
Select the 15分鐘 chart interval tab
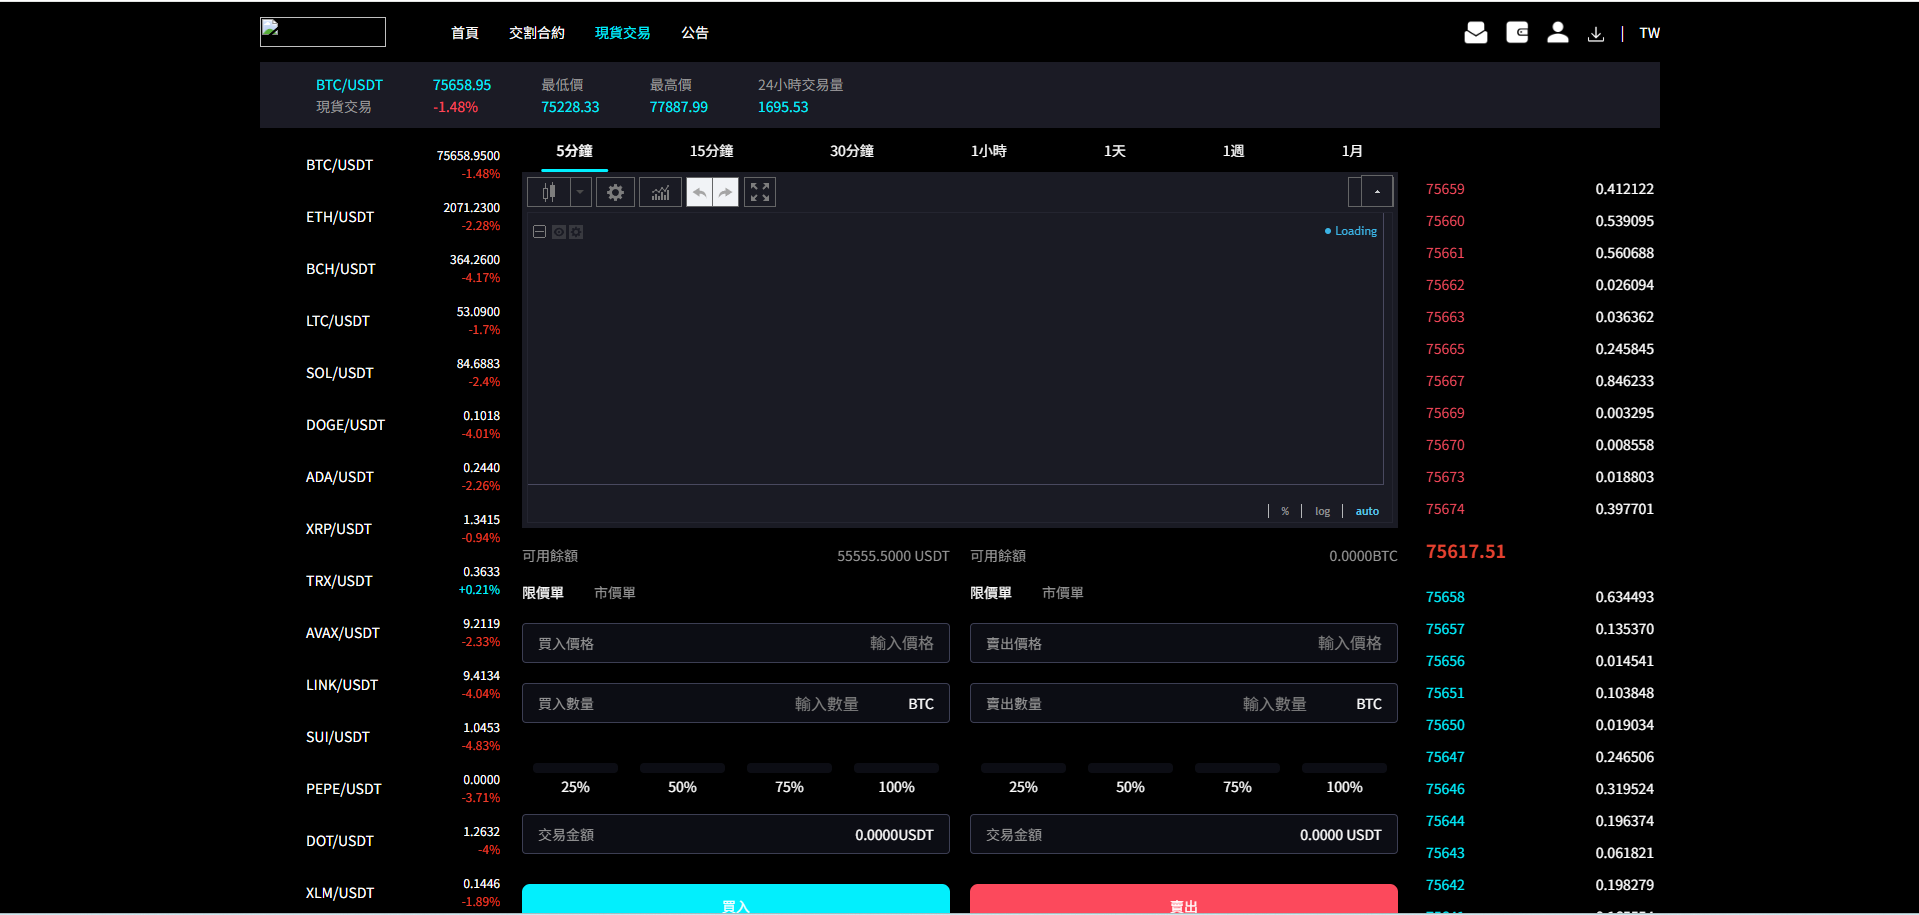[711, 151]
